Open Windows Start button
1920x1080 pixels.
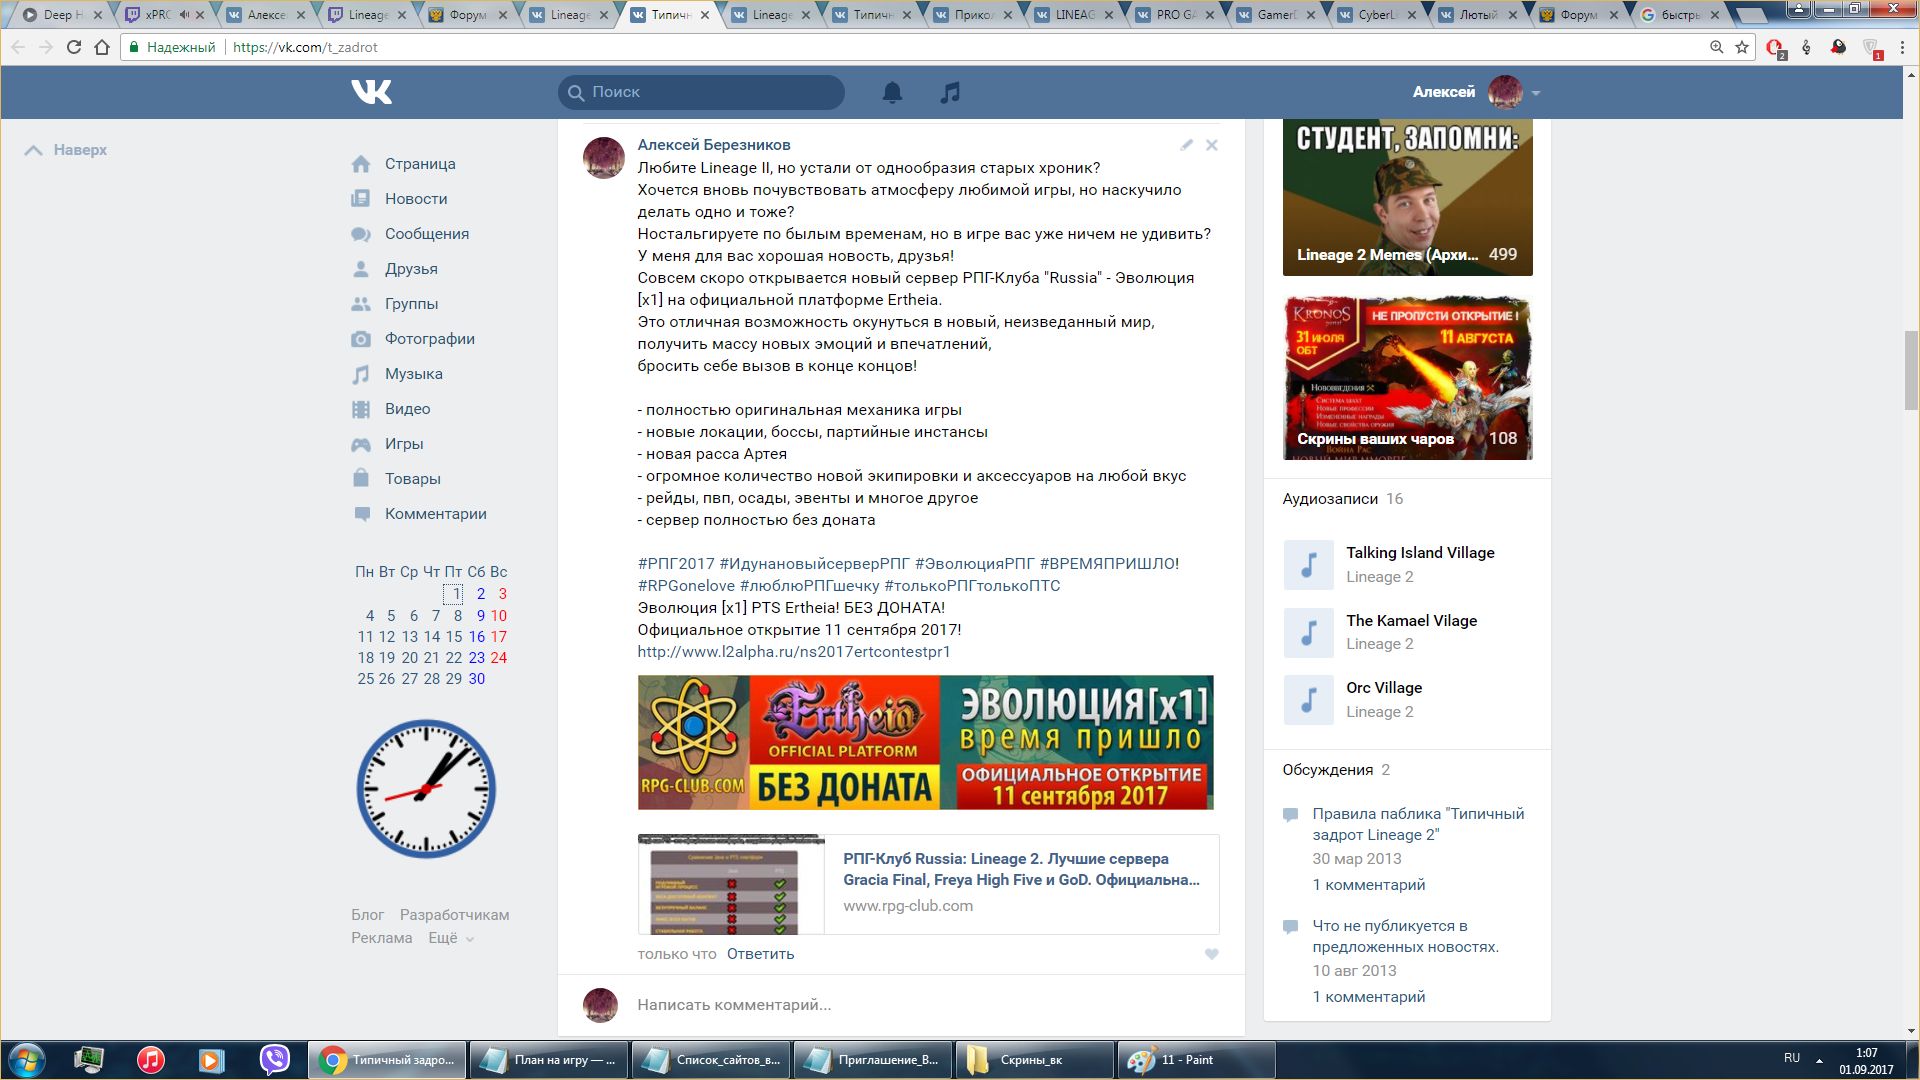27,1060
